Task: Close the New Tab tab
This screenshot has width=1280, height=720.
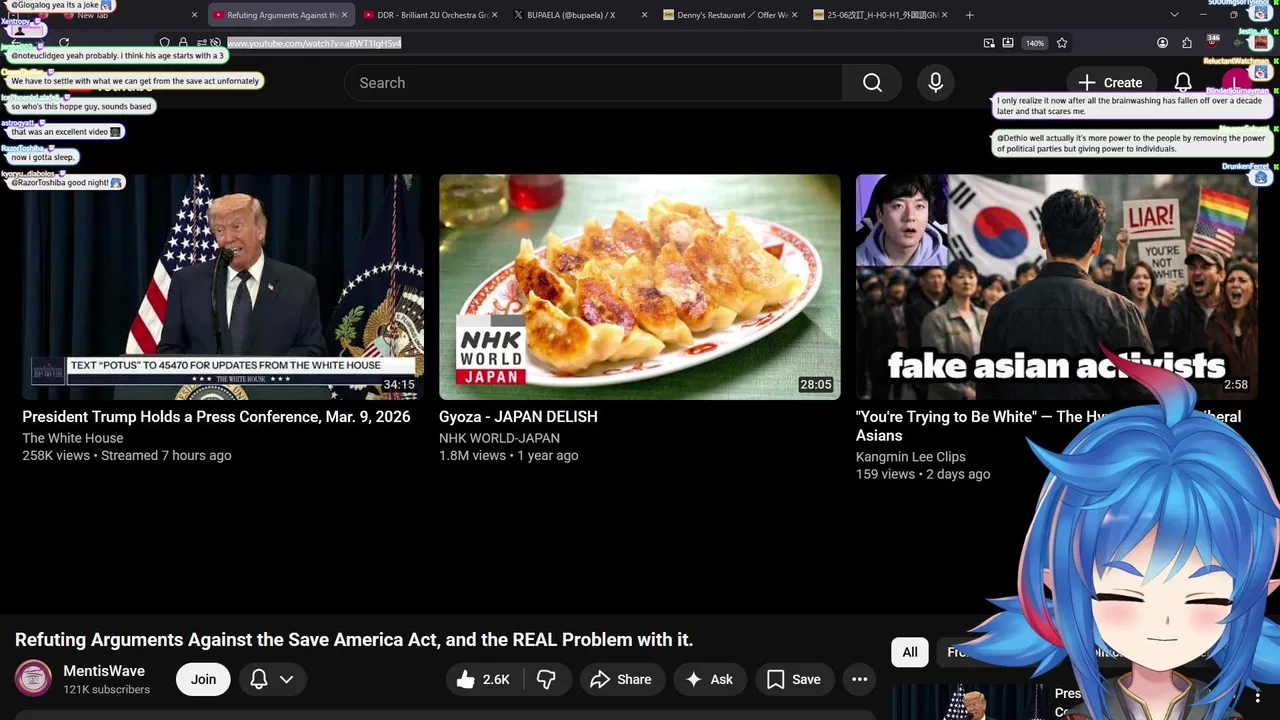Action: (195, 15)
